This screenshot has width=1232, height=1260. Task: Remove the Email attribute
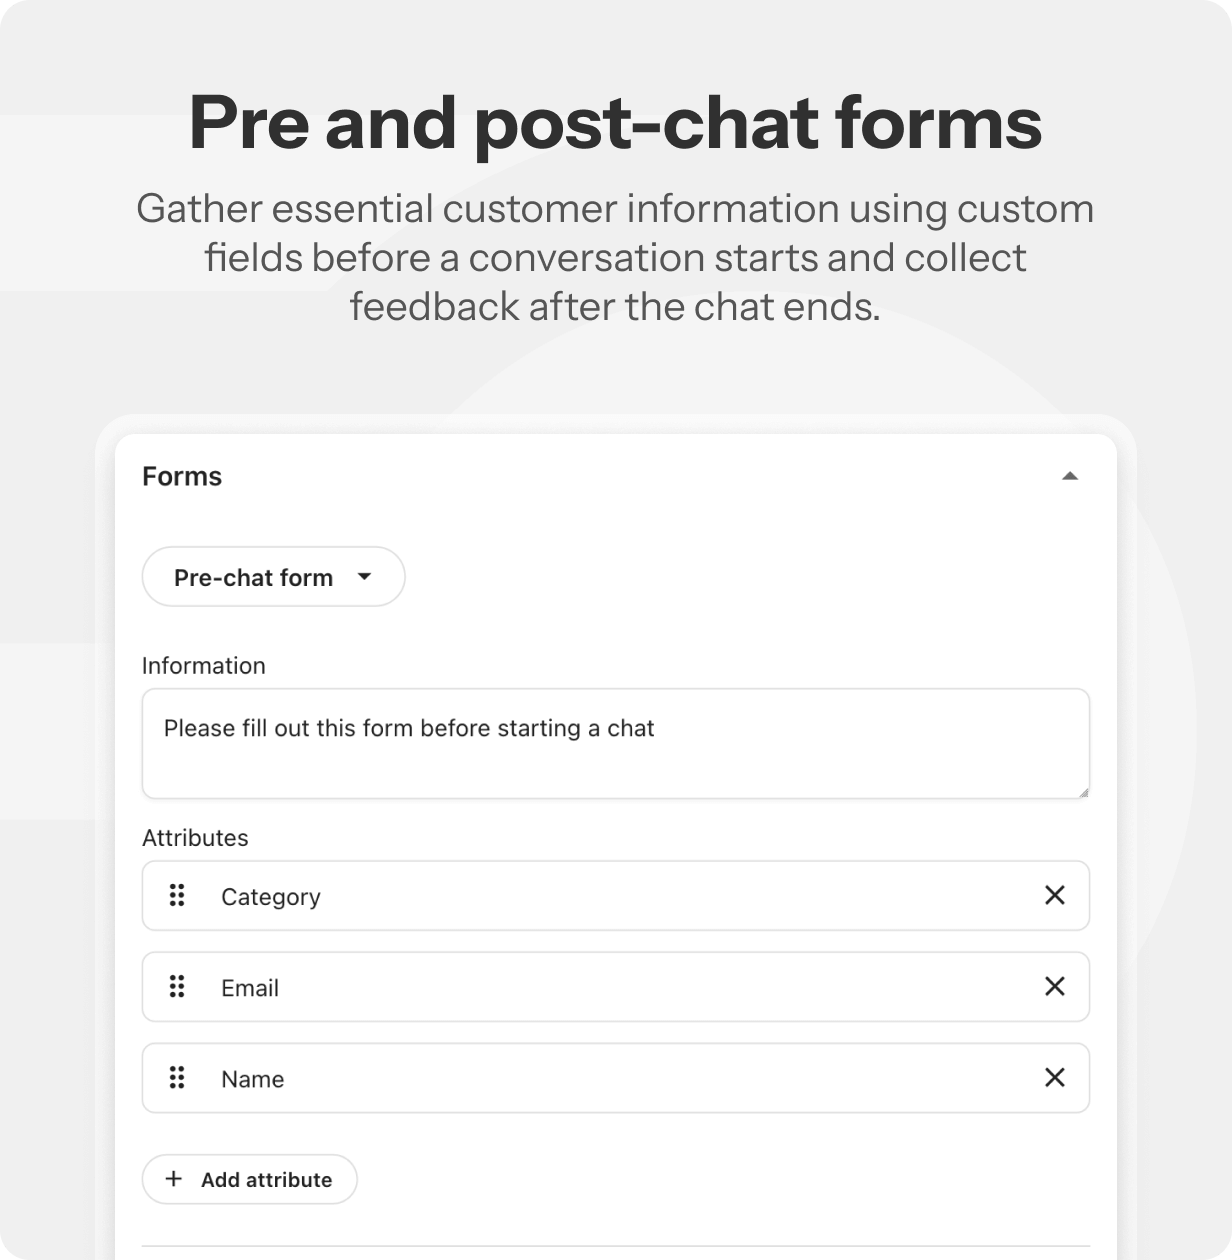(x=1054, y=987)
